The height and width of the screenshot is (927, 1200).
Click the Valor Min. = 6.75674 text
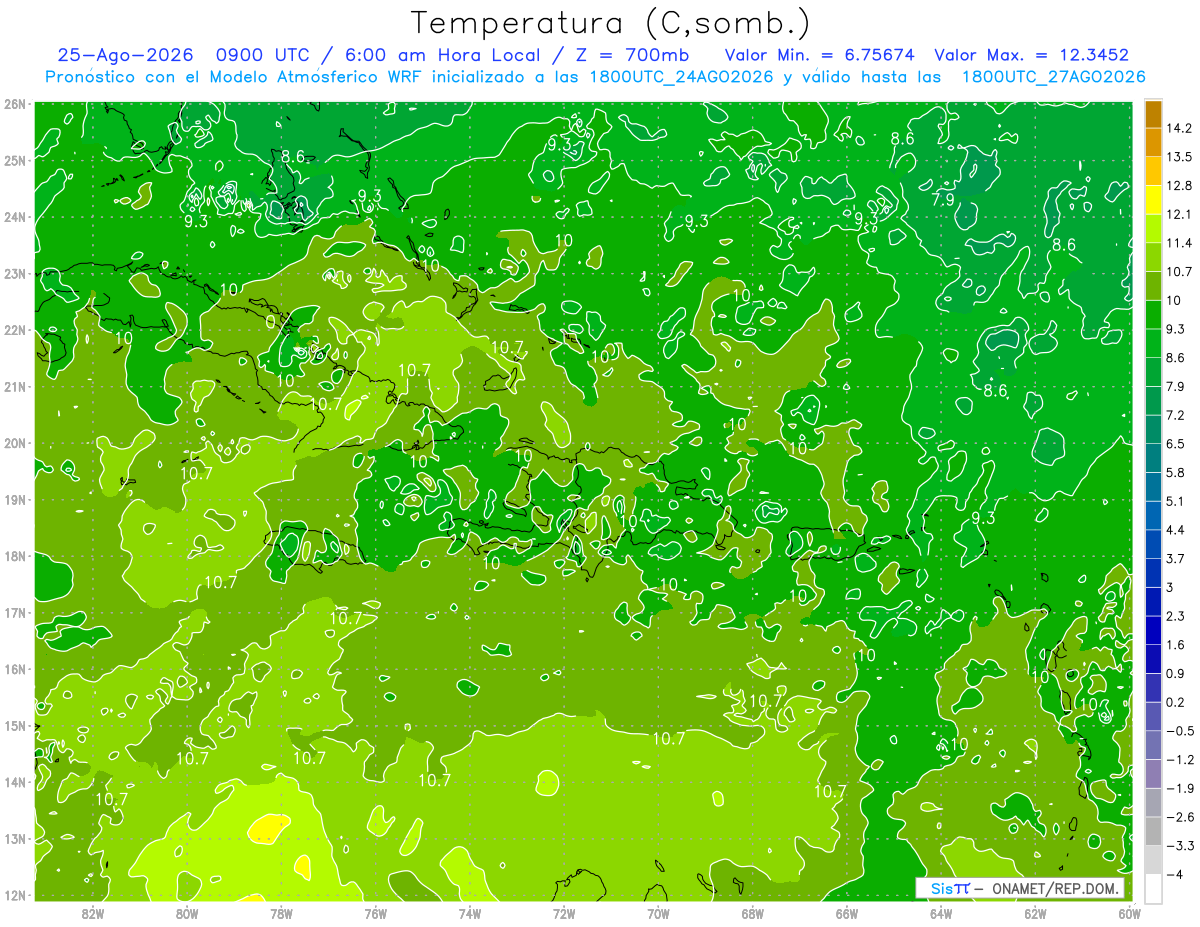click(x=818, y=55)
